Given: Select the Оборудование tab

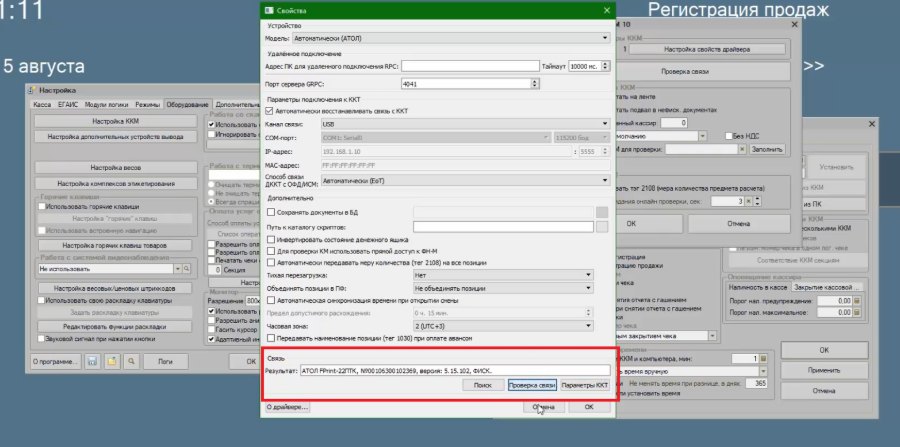Looking at the screenshot, I should (187, 105).
